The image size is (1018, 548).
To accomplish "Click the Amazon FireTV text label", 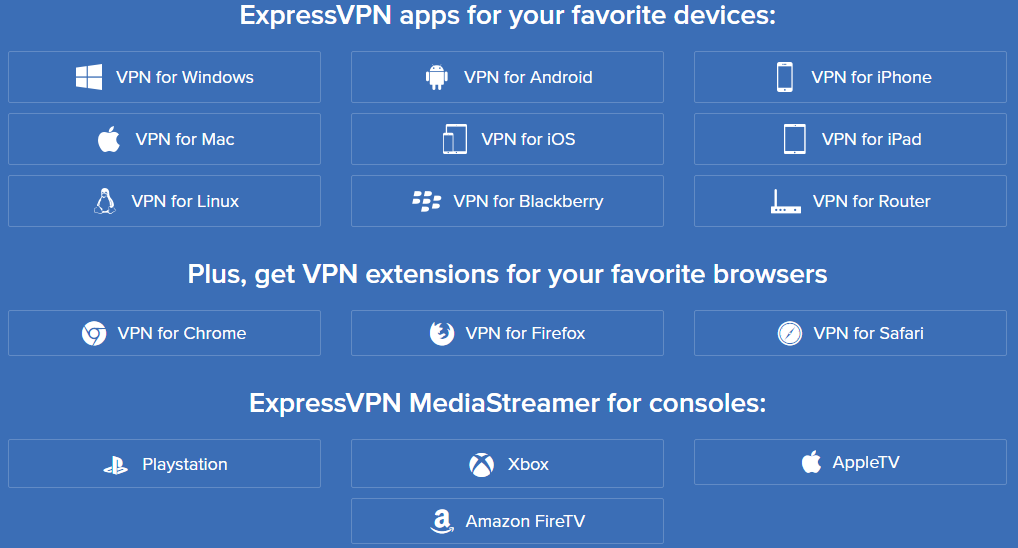I will click(525, 521).
